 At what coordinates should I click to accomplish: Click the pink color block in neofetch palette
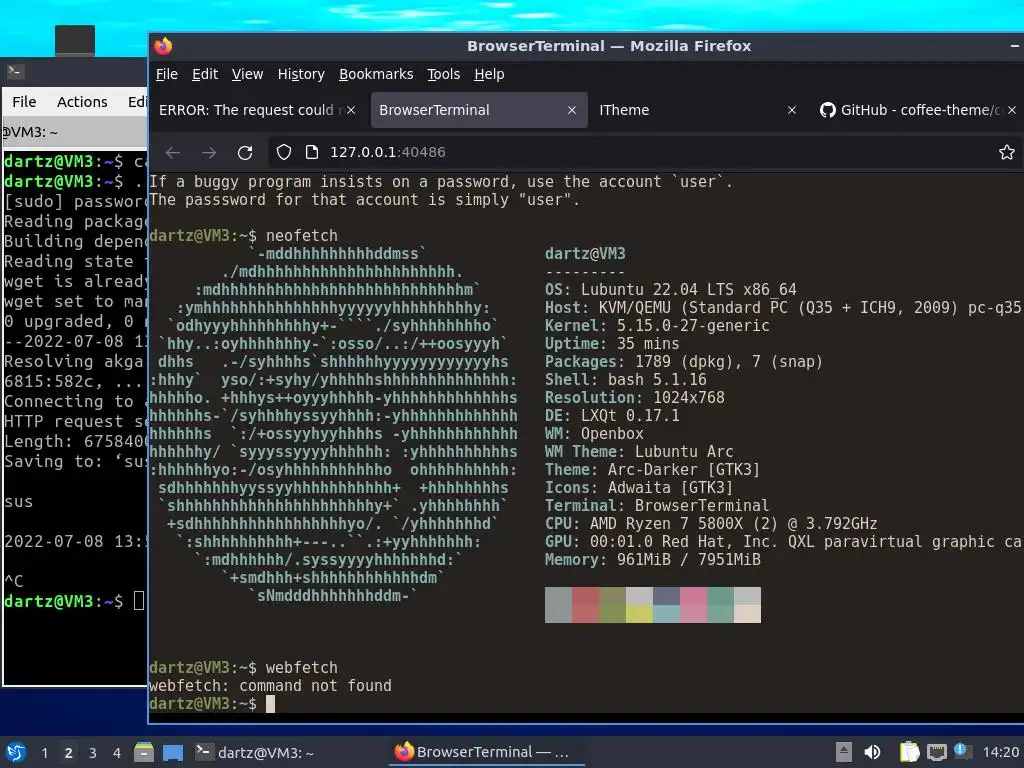693,605
